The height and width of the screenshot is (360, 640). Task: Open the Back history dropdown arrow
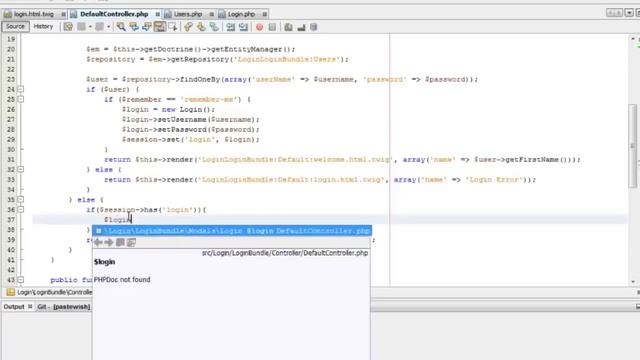tap(90, 27)
